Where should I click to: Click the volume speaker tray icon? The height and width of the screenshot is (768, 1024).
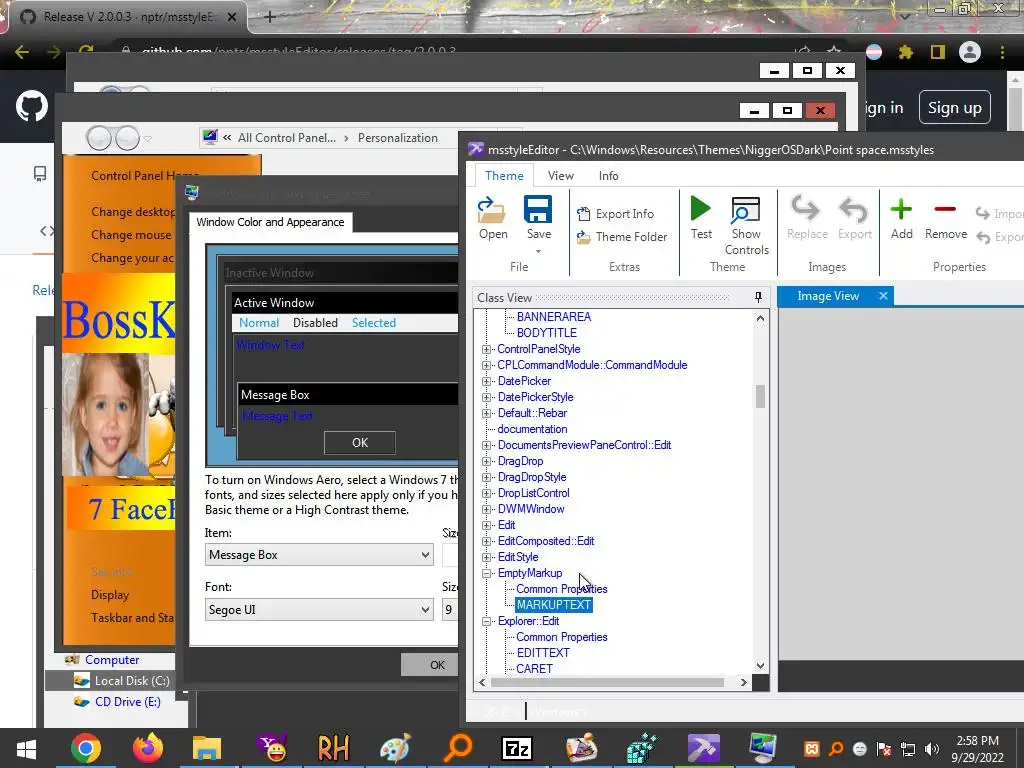pyautogui.click(x=932, y=749)
